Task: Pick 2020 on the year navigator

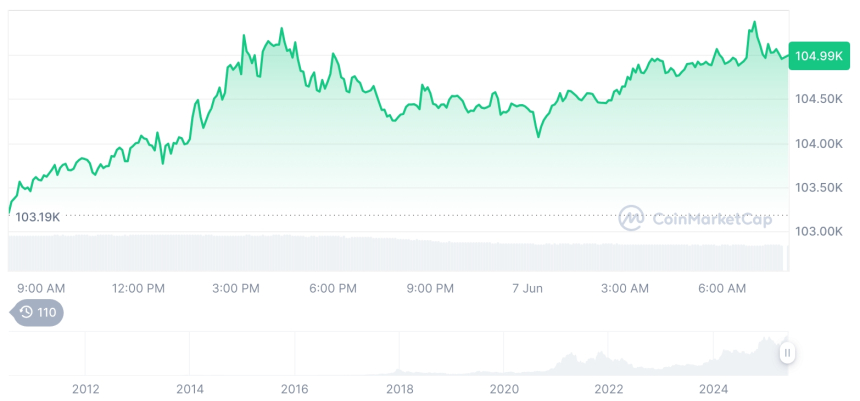Action: click(x=504, y=389)
